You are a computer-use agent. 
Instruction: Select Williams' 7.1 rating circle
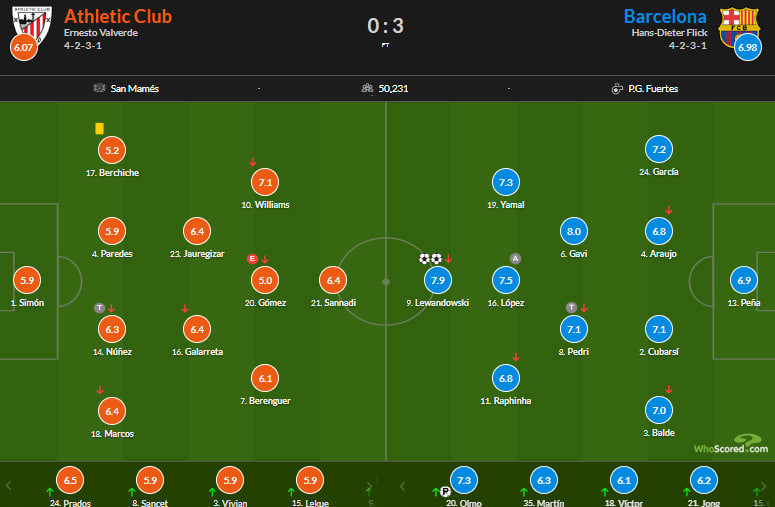265,182
